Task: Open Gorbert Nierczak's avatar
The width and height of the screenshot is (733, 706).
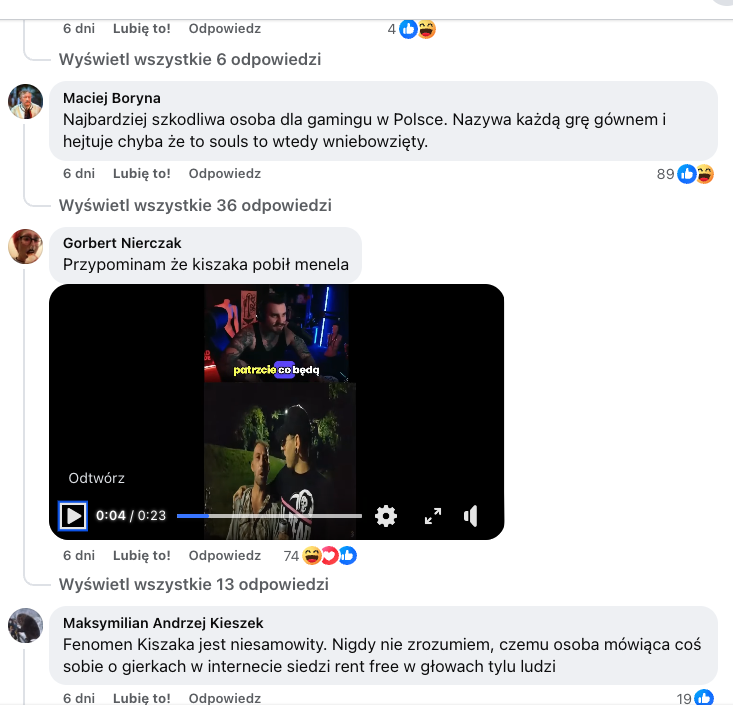Action: pyautogui.click(x=26, y=246)
